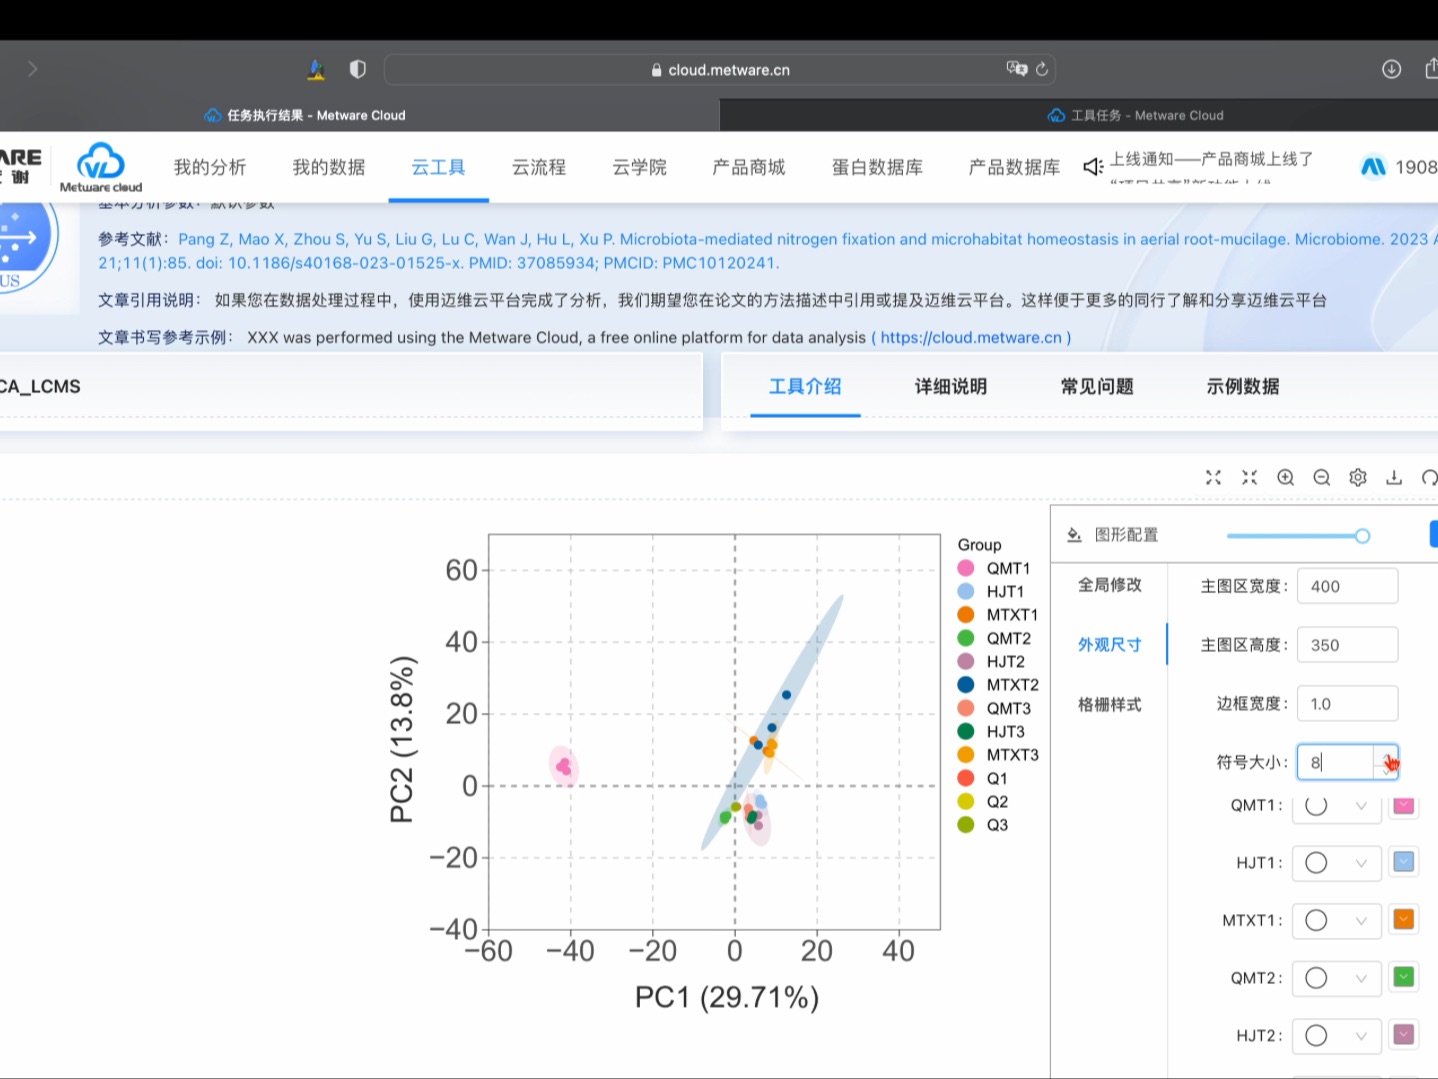Screen dimensions: 1438x1079
Task: Click the translate icon in address bar
Action: pos(1017,68)
